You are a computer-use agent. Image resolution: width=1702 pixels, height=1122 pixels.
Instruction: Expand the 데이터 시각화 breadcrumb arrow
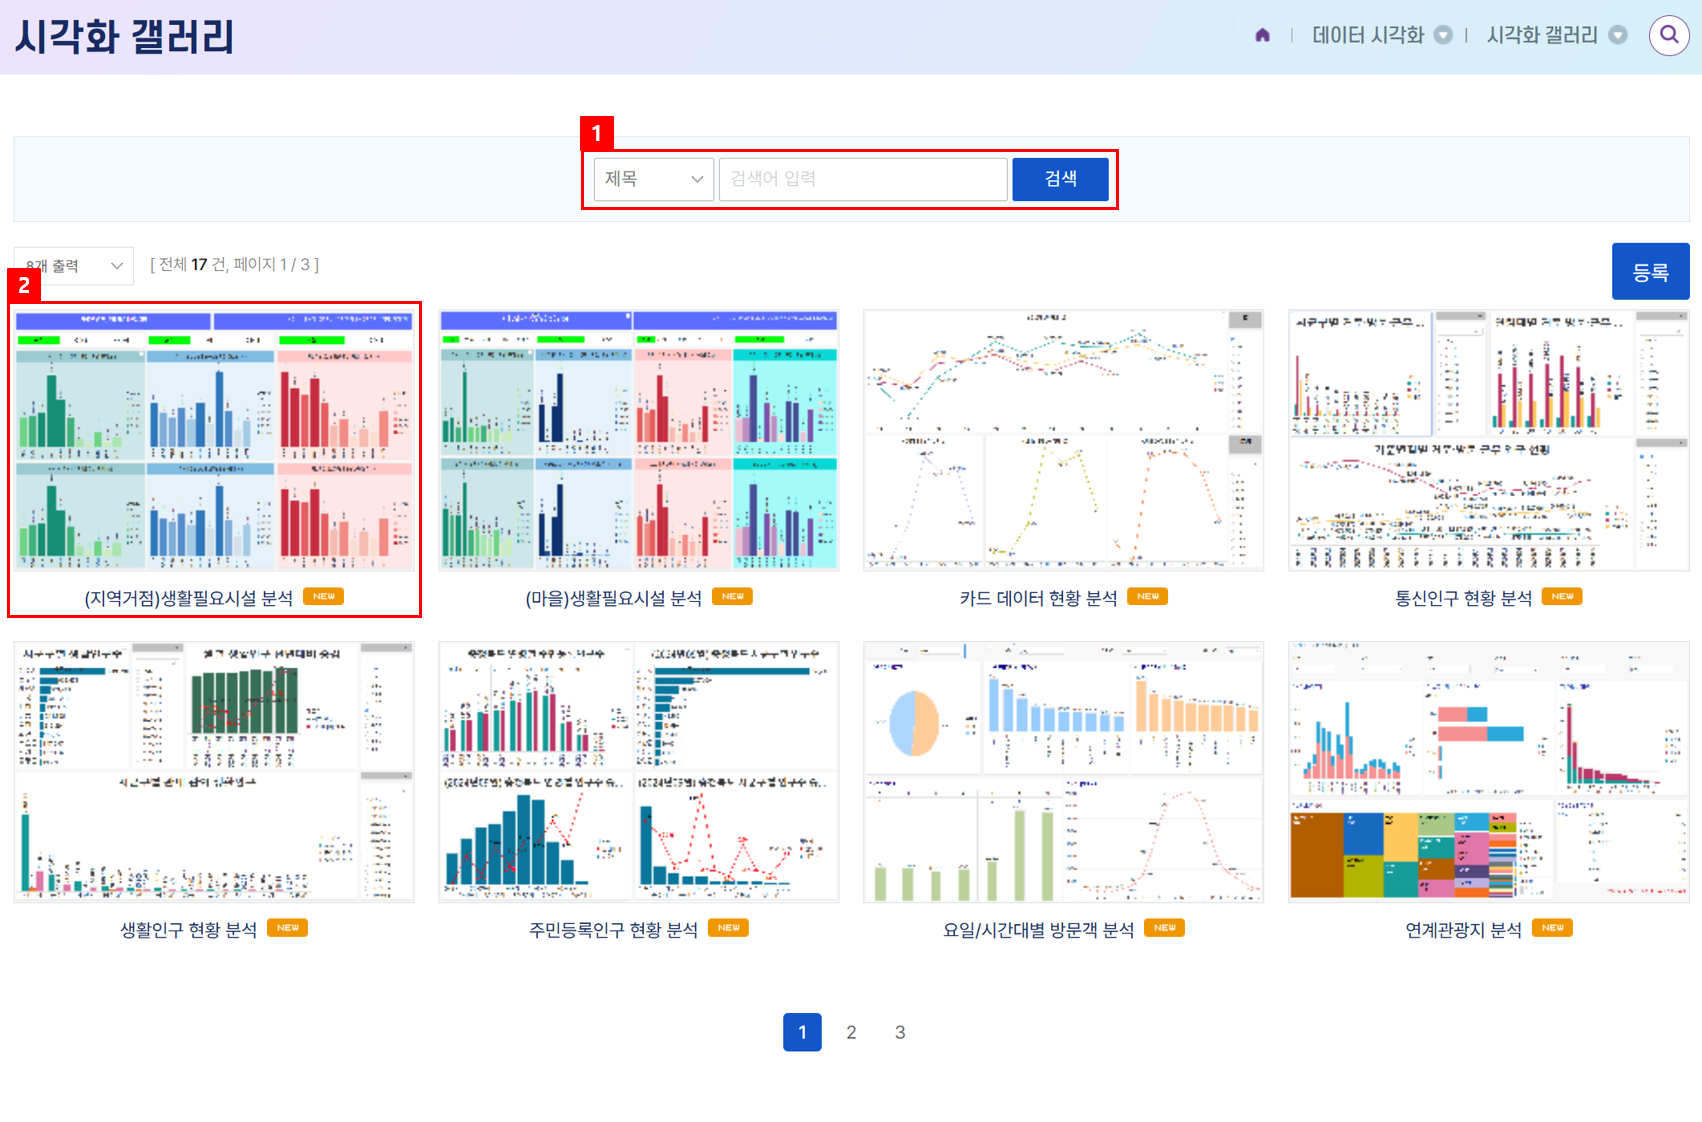[x=1443, y=35]
